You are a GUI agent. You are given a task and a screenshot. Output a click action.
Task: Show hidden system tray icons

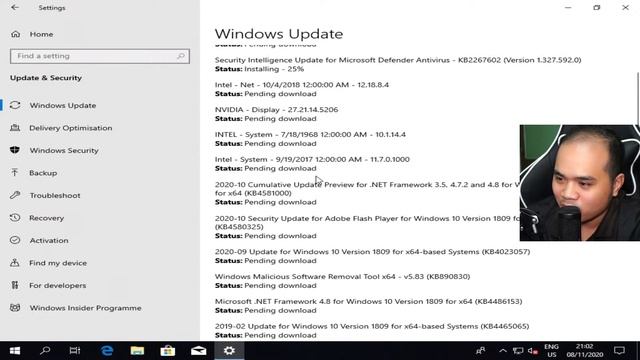[x=503, y=351]
